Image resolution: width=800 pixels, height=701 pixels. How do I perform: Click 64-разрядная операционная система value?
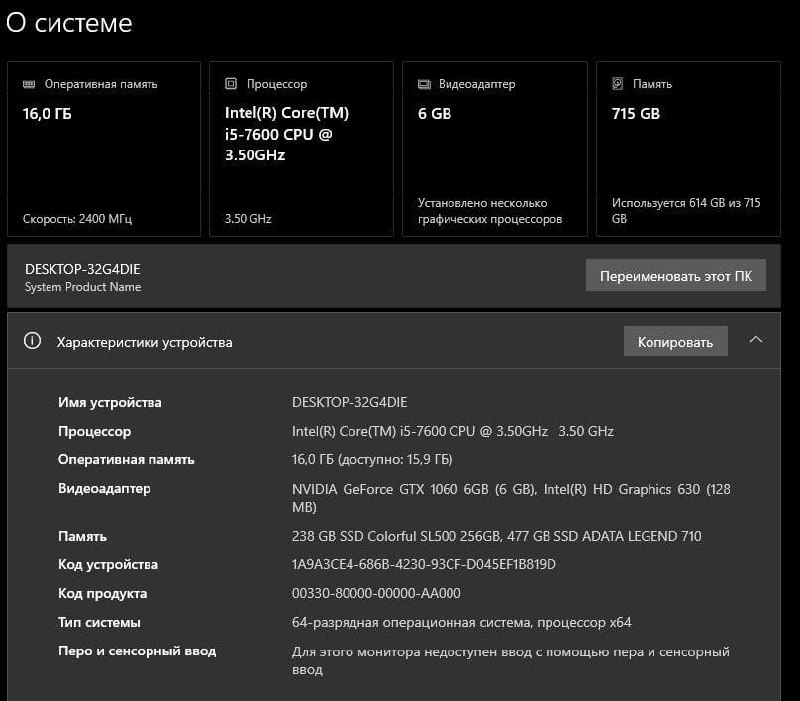(x=462, y=622)
